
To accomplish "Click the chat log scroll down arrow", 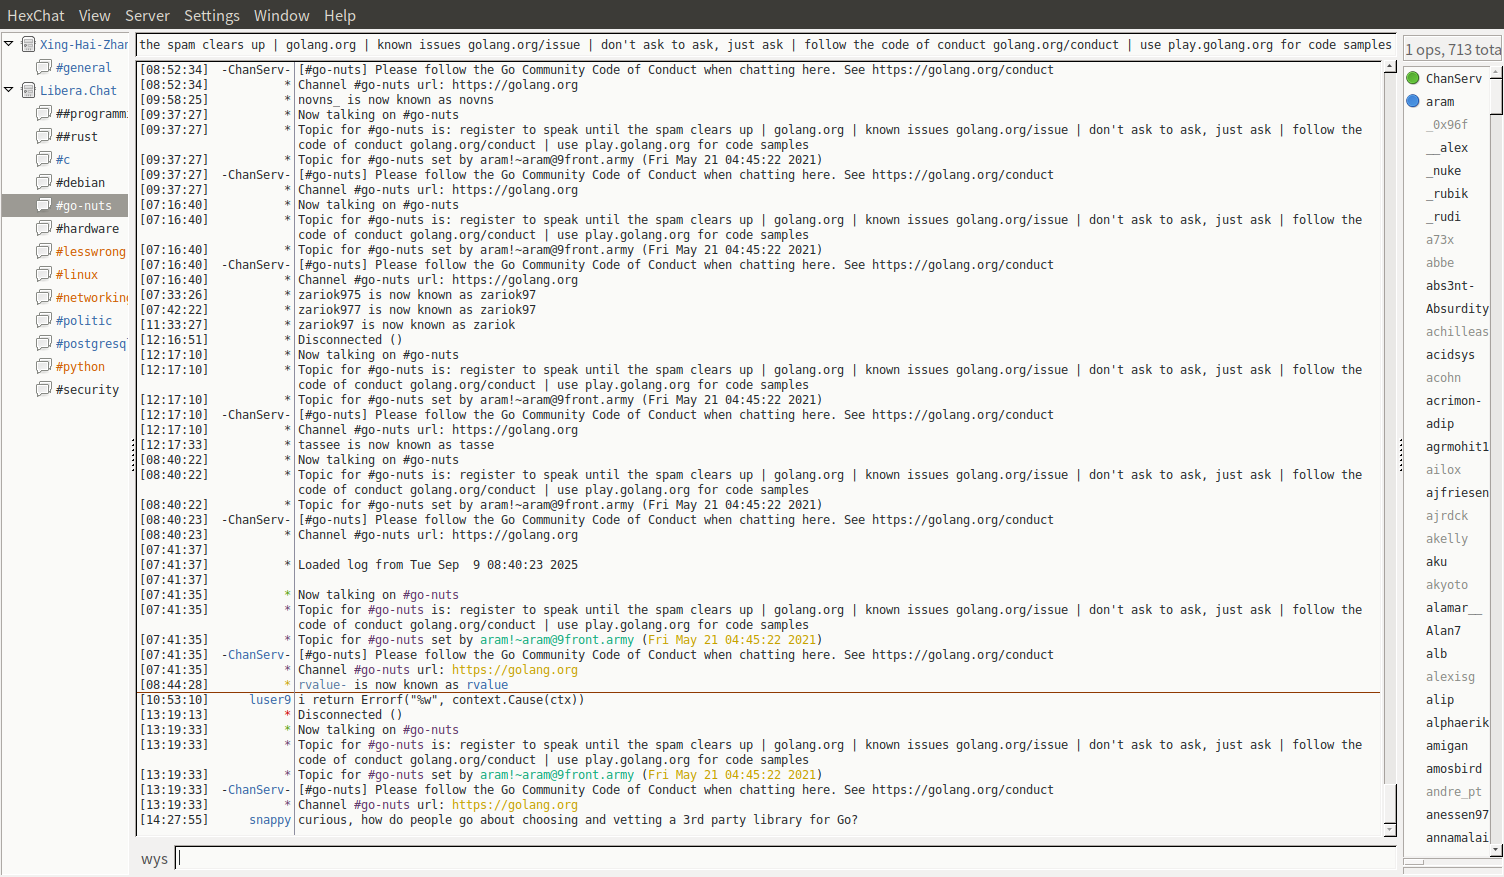I will click(1390, 829).
